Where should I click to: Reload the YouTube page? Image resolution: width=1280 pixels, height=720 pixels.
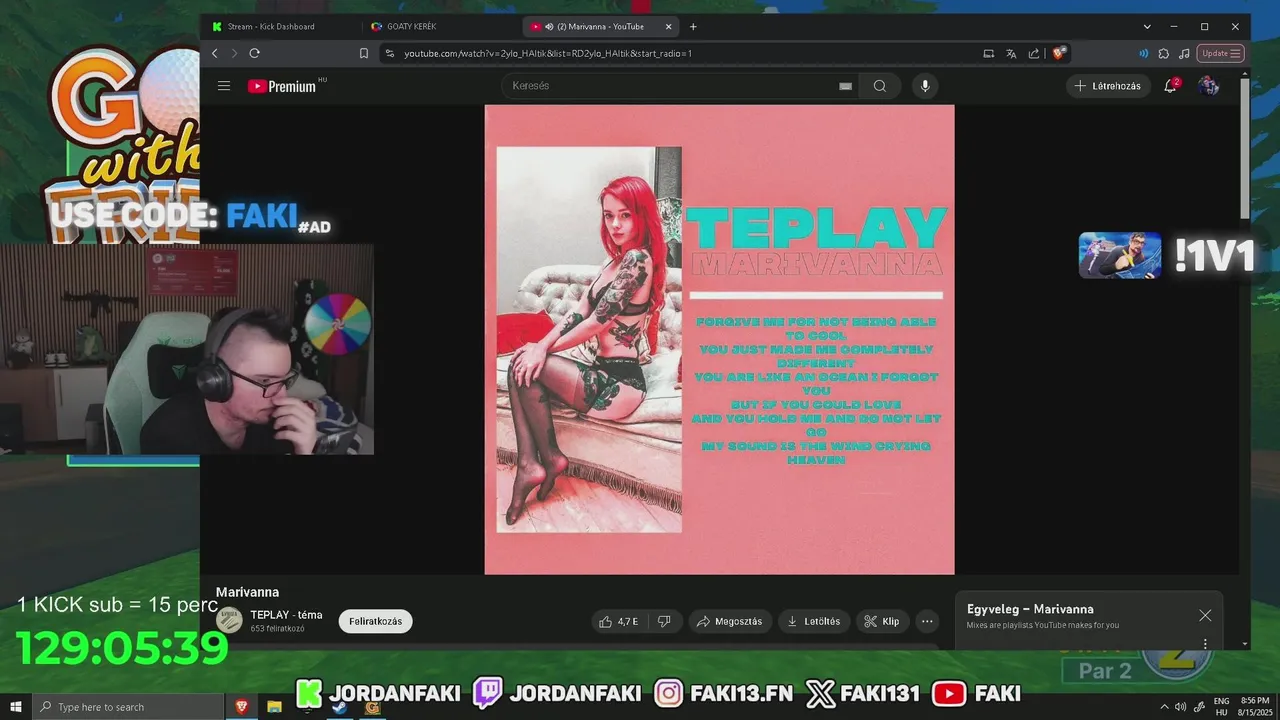(x=254, y=53)
